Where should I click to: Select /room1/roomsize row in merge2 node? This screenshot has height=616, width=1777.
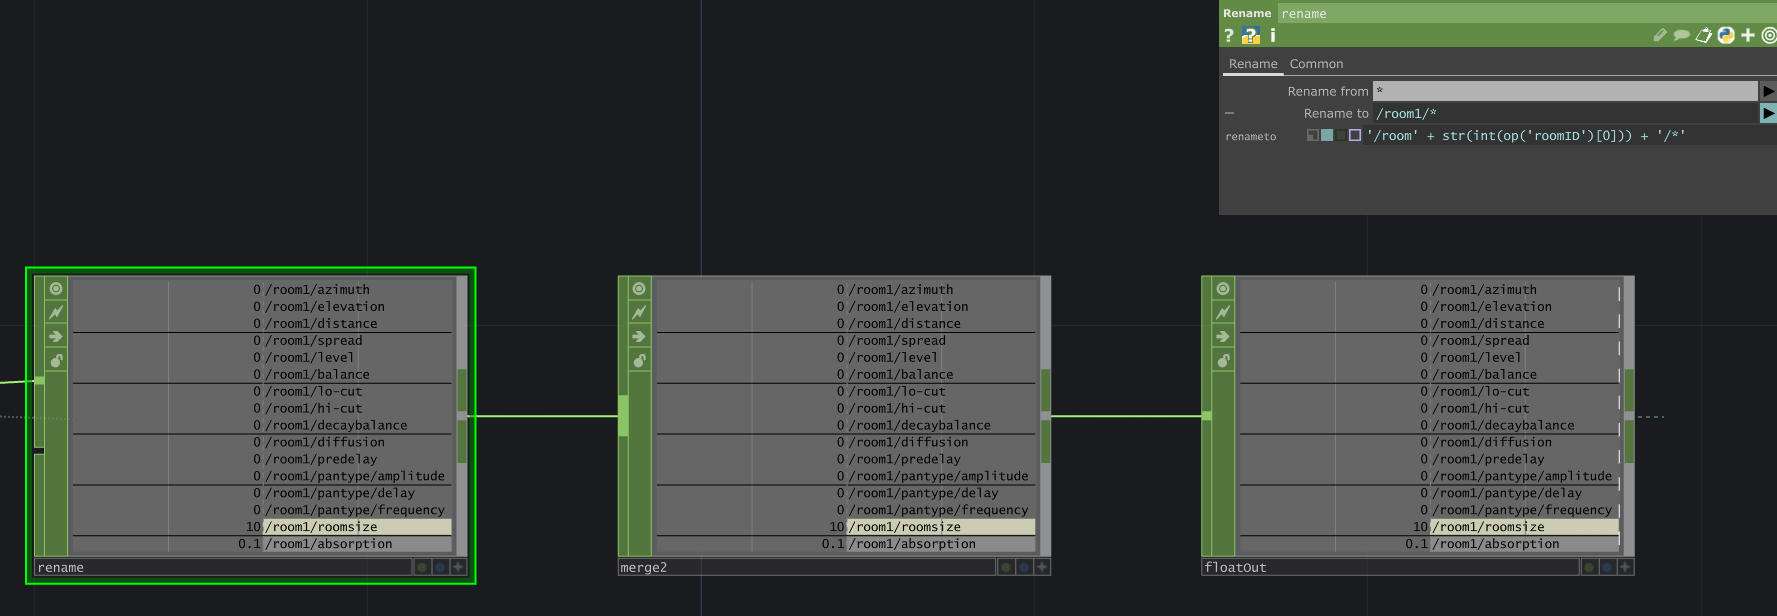tap(846, 527)
